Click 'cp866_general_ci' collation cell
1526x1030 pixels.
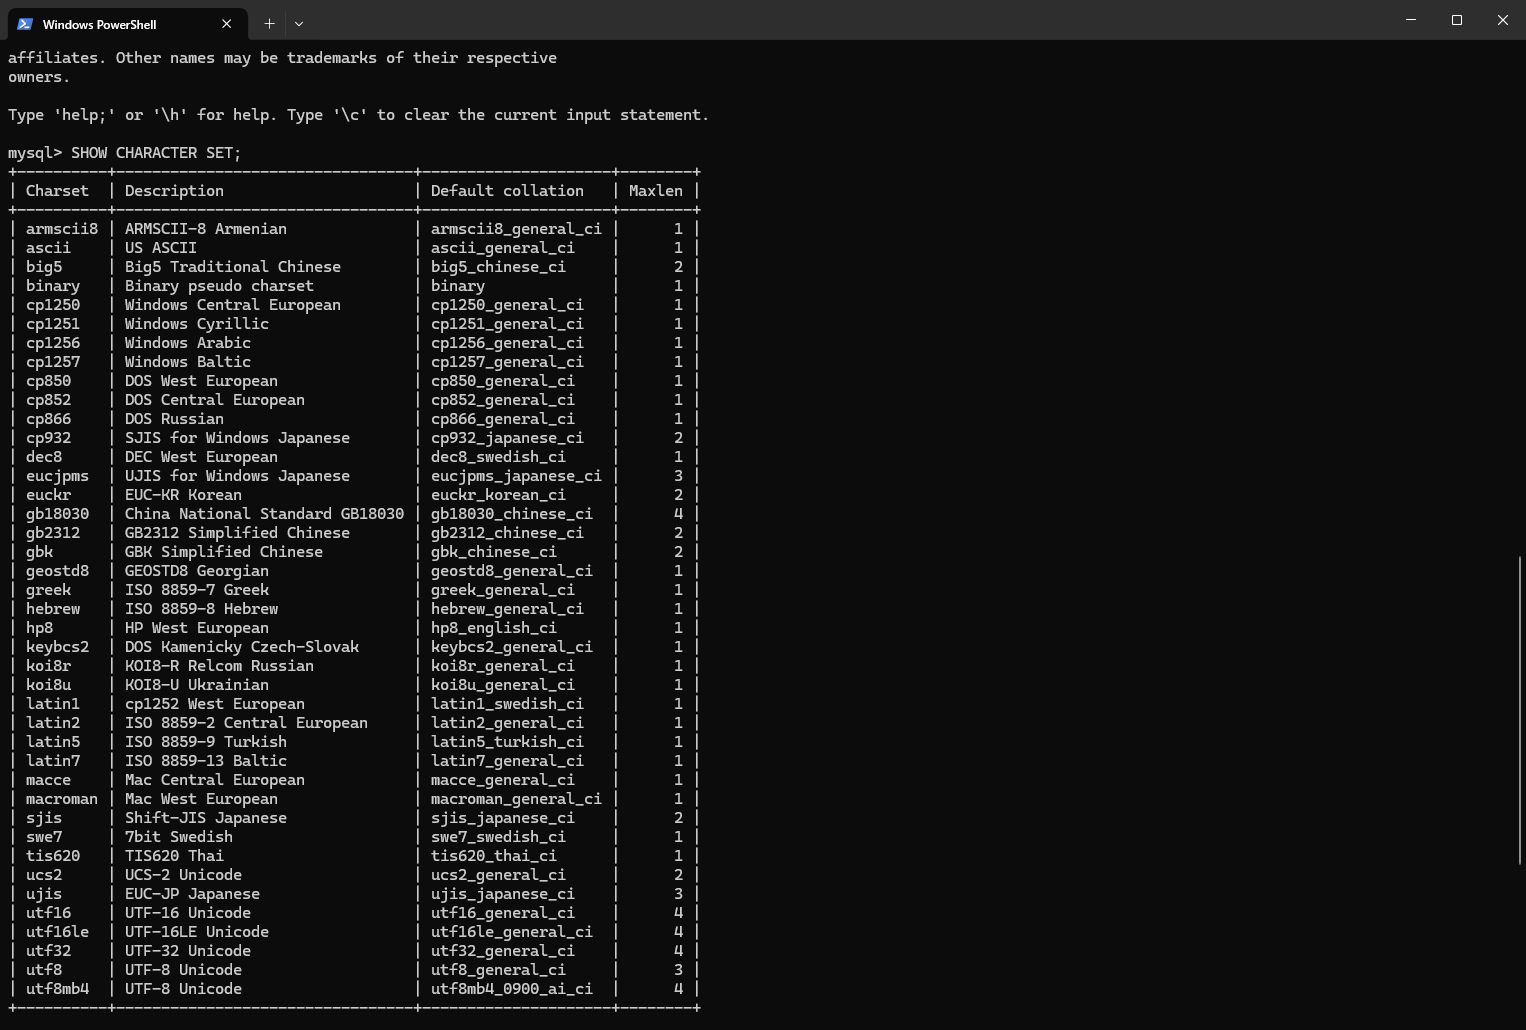pyautogui.click(x=503, y=419)
